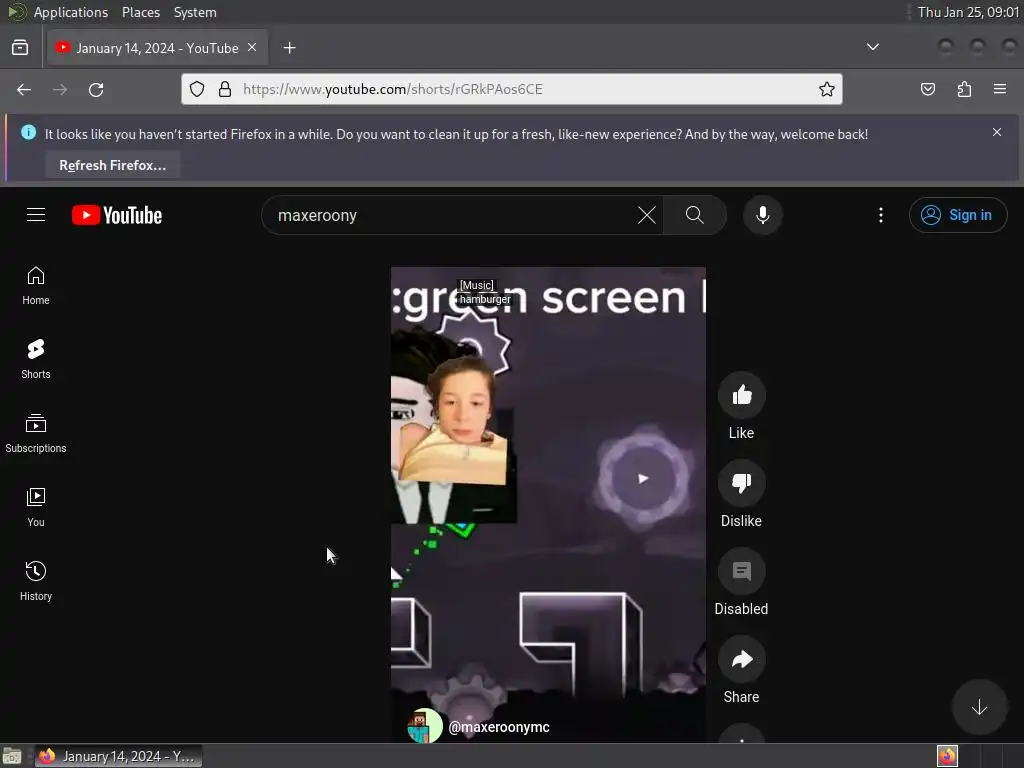
Task: Go to next short with down arrow
Action: (979, 707)
